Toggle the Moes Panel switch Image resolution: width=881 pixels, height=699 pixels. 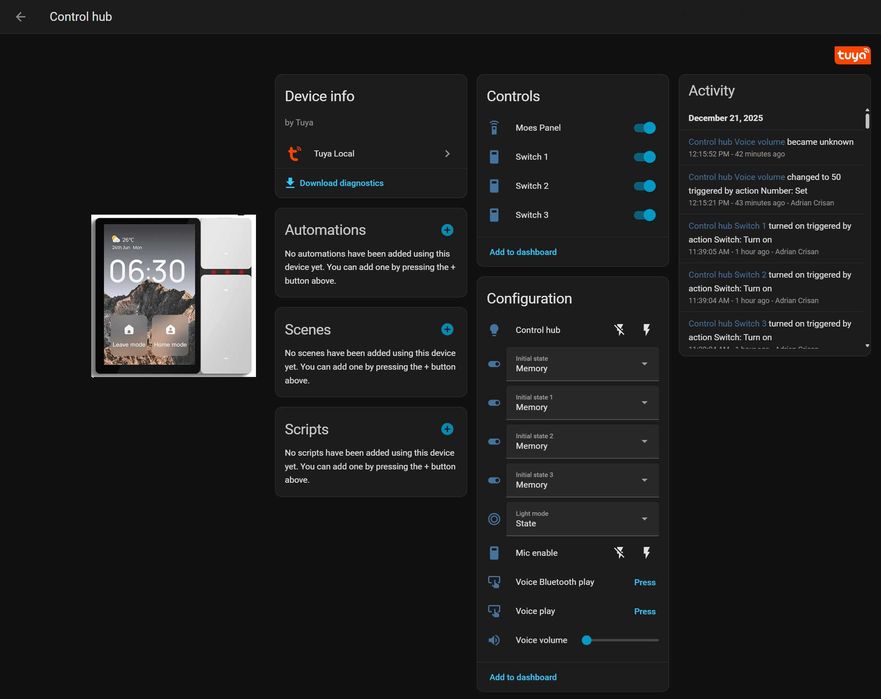tap(645, 128)
